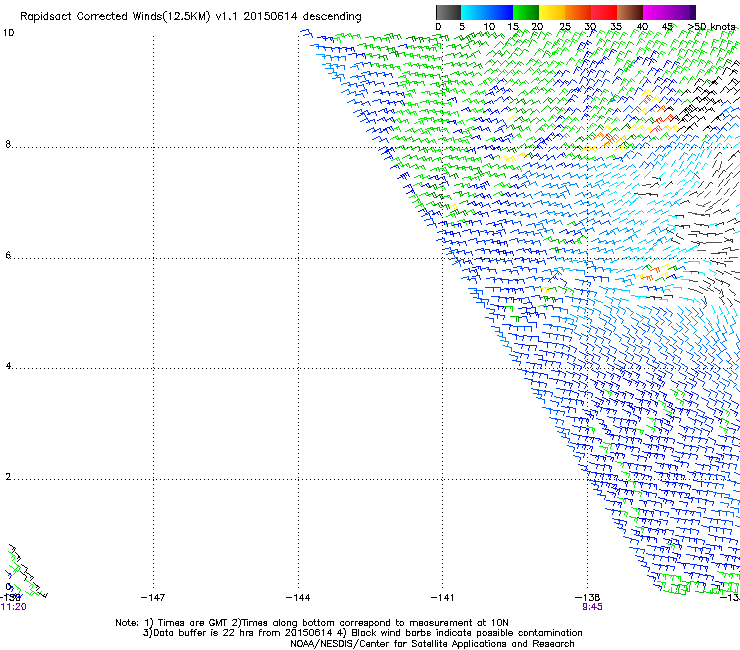
Task: Click the 'Data buffer is 22 hrs' note line
Action: pyautogui.click(x=362, y=633)
